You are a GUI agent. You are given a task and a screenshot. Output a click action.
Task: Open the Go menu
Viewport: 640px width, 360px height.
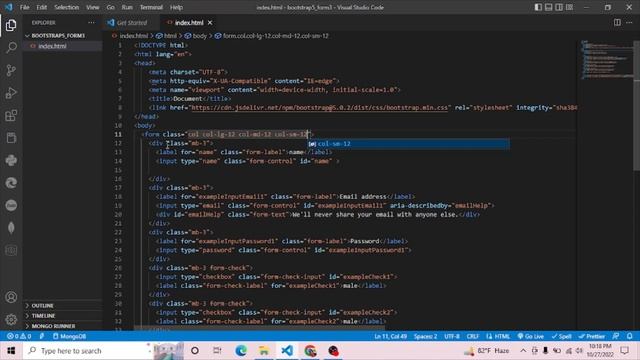click(110, 7)
